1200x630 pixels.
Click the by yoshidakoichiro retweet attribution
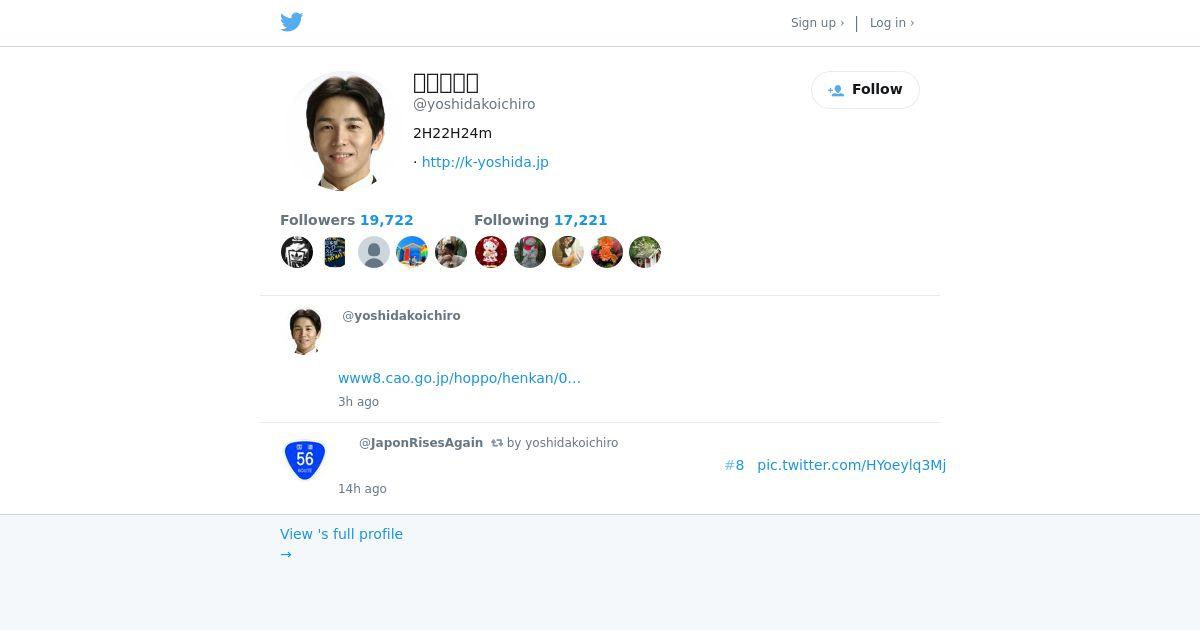(562, 443)
